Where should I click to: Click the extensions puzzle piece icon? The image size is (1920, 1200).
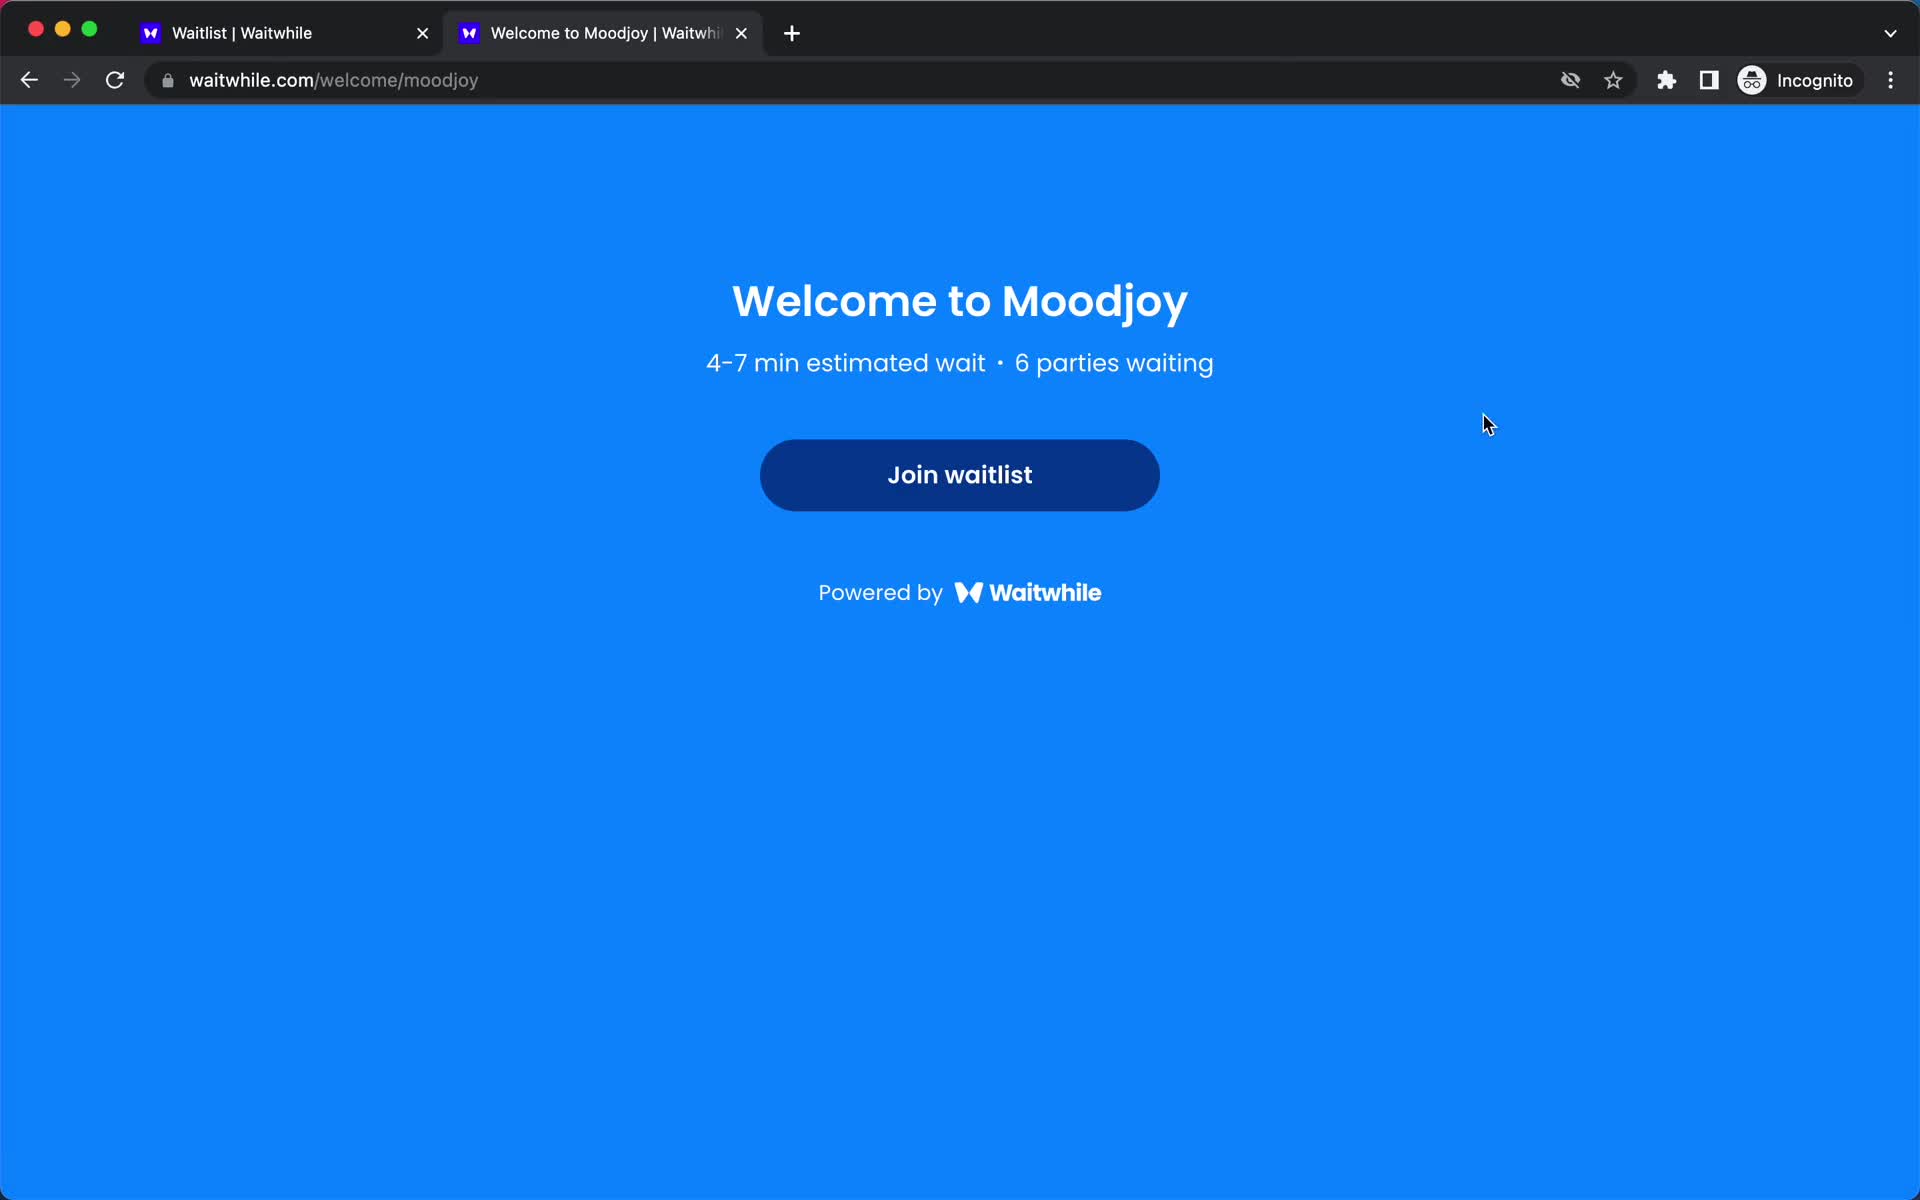tap(1666, 79)
